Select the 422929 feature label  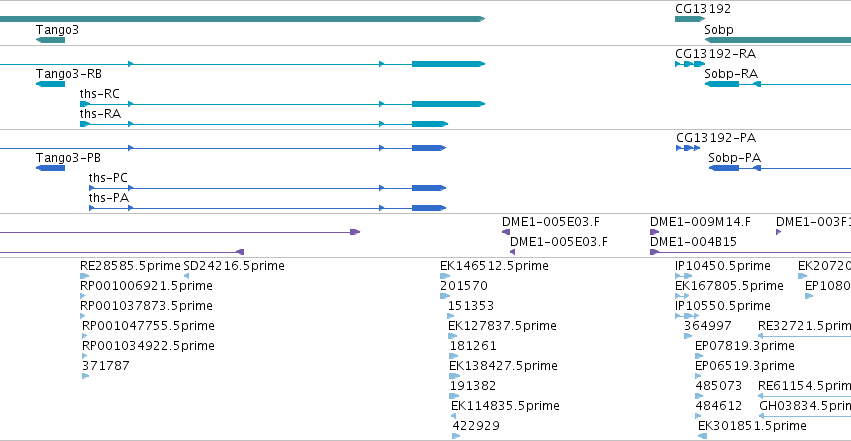476,426
